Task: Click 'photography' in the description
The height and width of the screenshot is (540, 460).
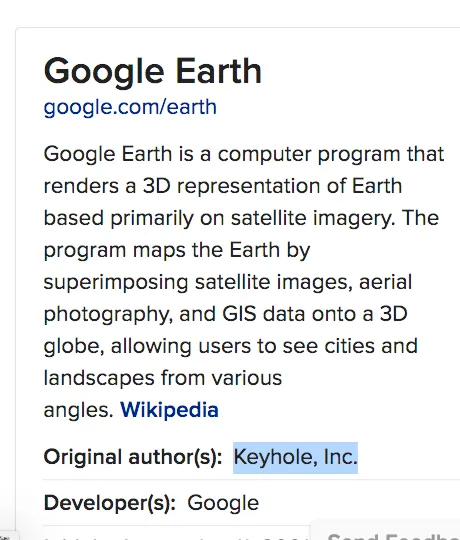Action: [x=108, y=315]
